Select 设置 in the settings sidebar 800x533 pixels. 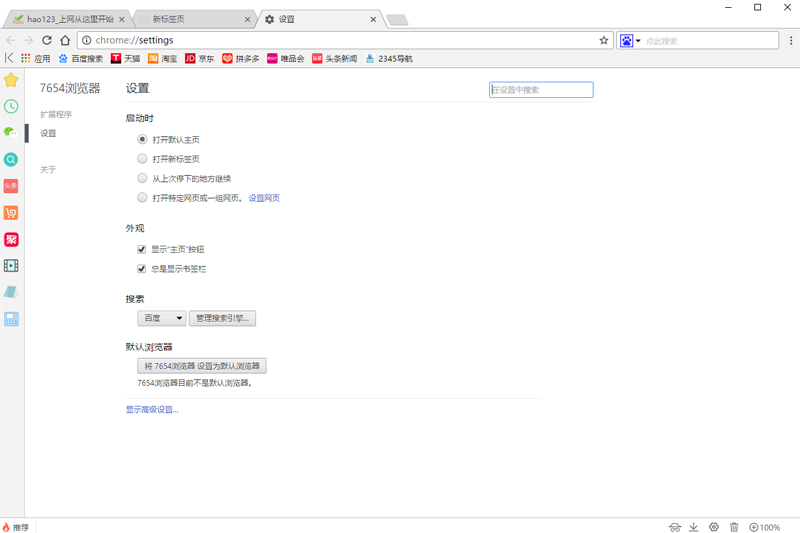pos(48,133)
